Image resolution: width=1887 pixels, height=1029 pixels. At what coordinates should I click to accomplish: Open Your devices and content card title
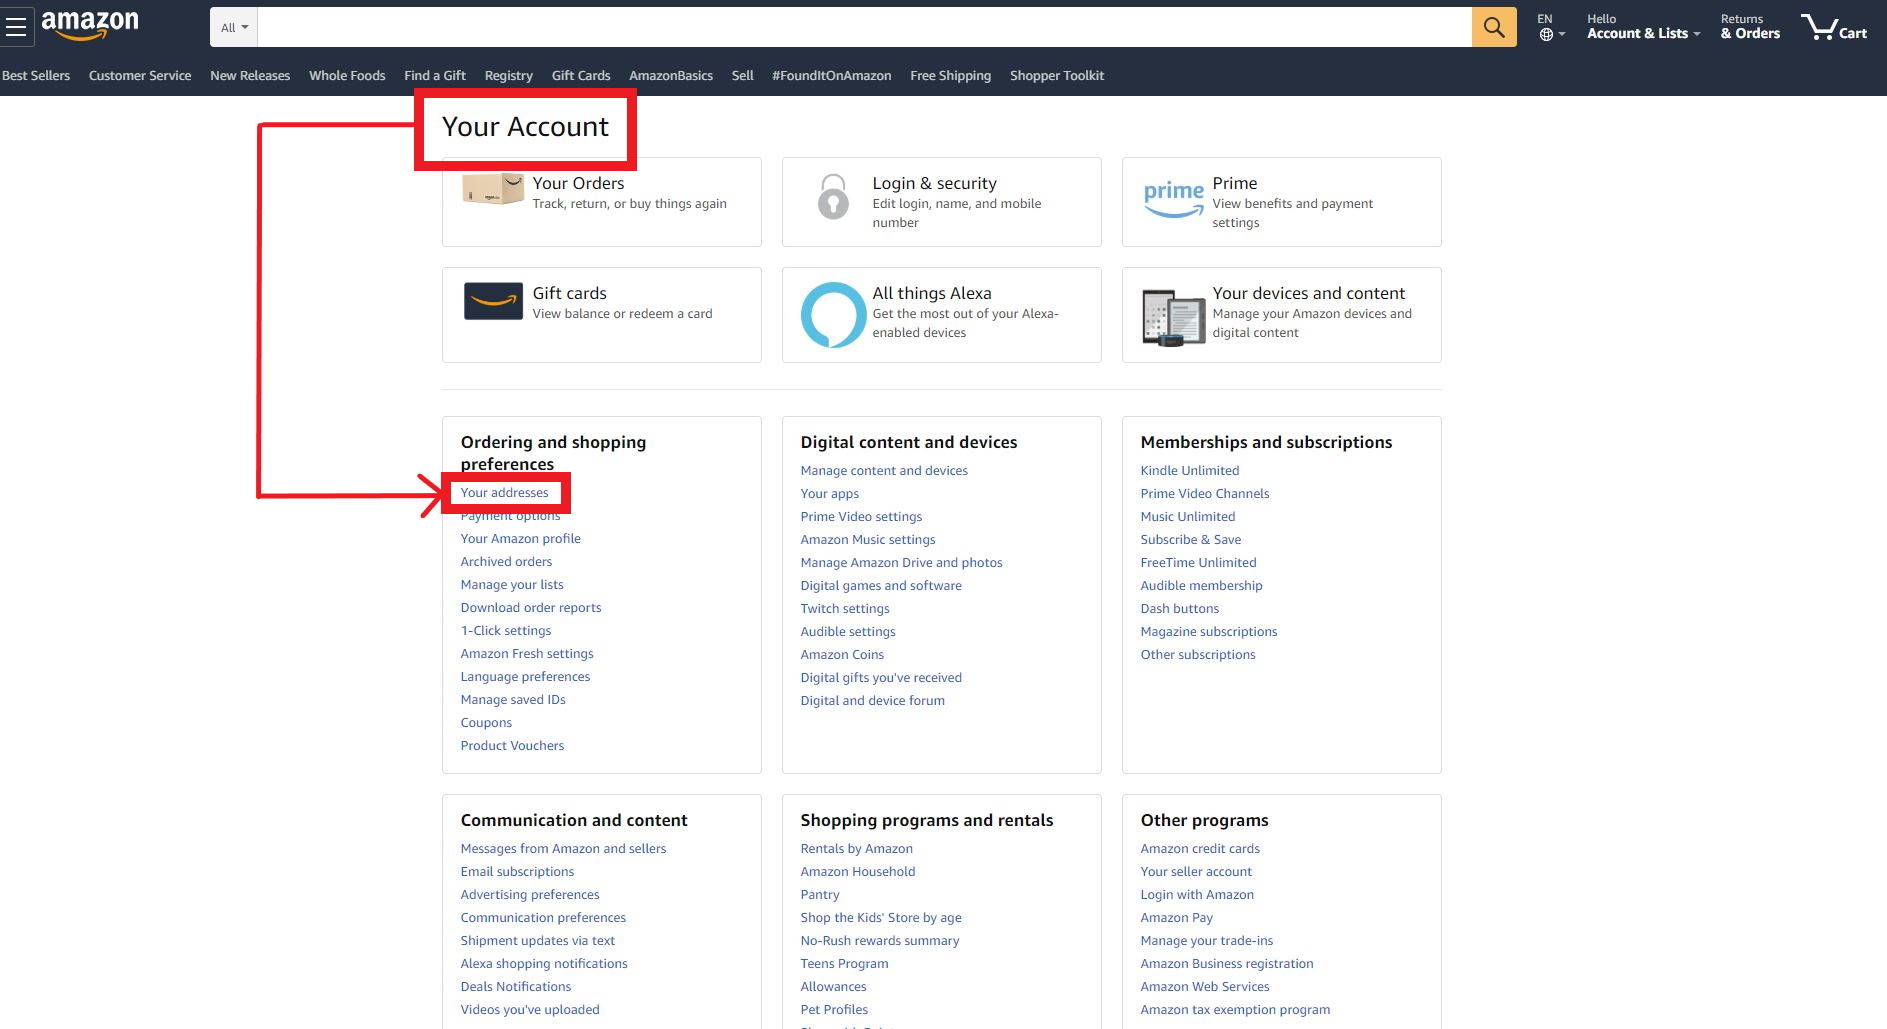1309,293
